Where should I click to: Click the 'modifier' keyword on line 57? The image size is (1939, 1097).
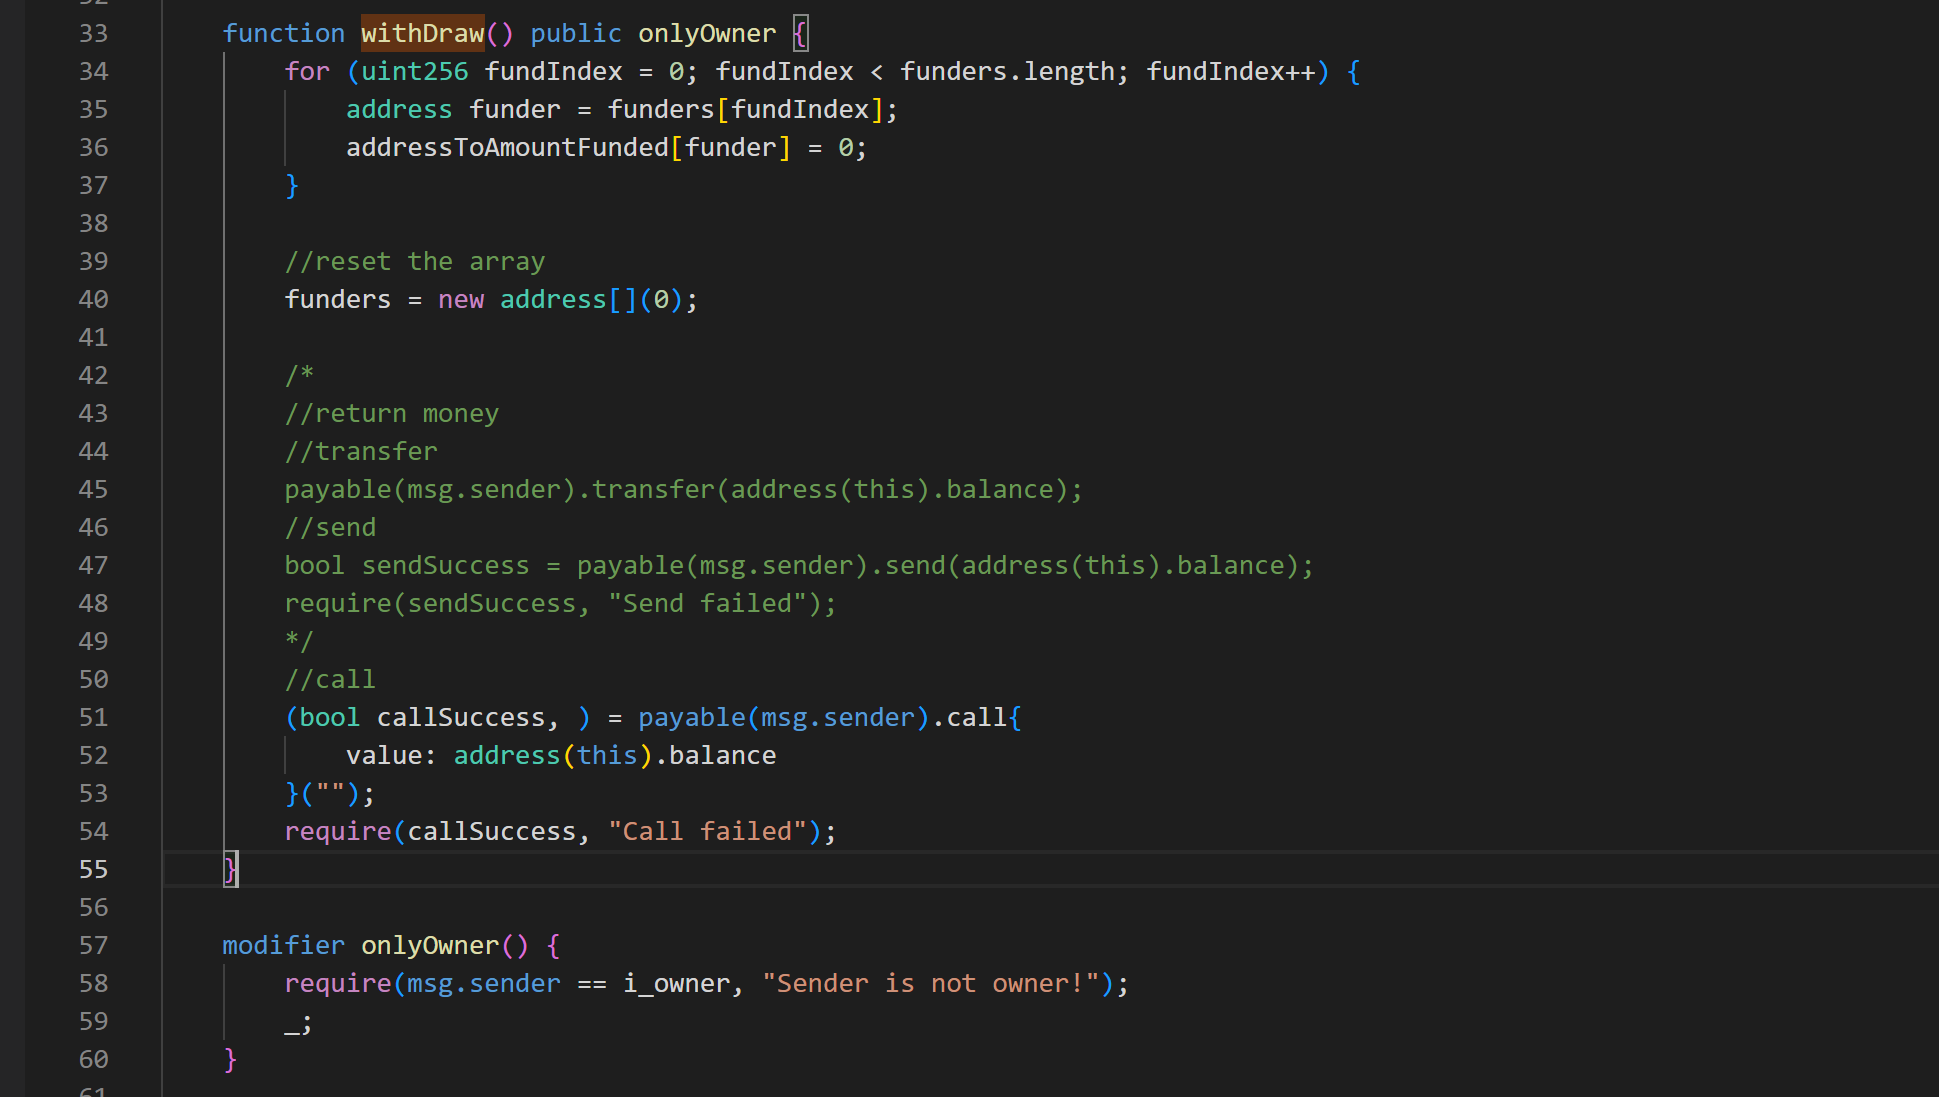(283, 946)
